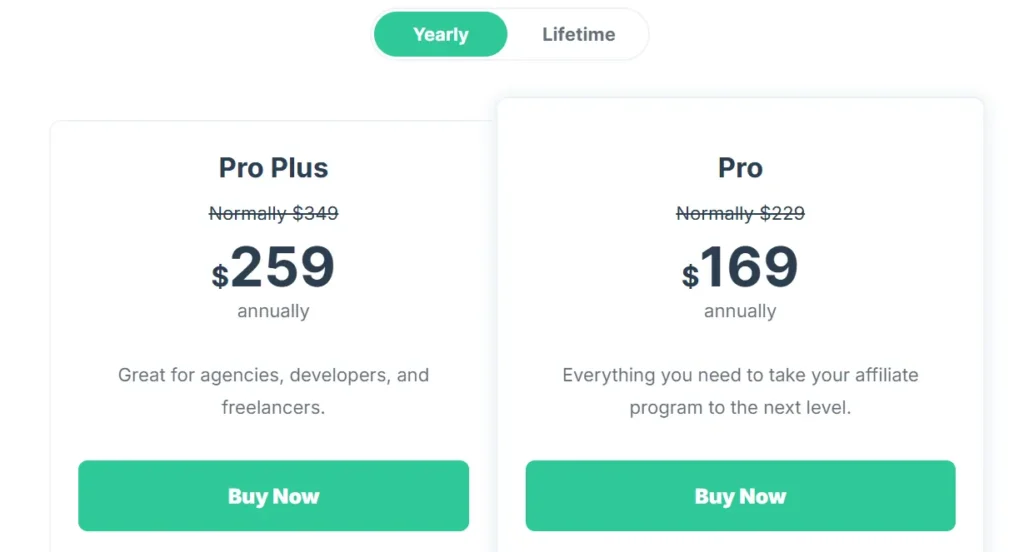Click the Pro Plus plan title
Image resolution: width=1024 pixels, height=552 pixels.
273,167
